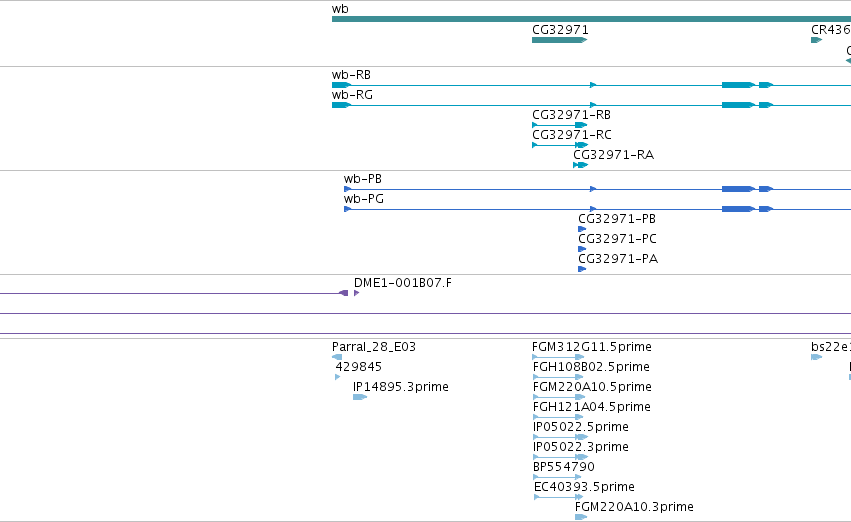Click the FGM220A10.3prime EST glyph
The image size is (851, 522).
581,517
